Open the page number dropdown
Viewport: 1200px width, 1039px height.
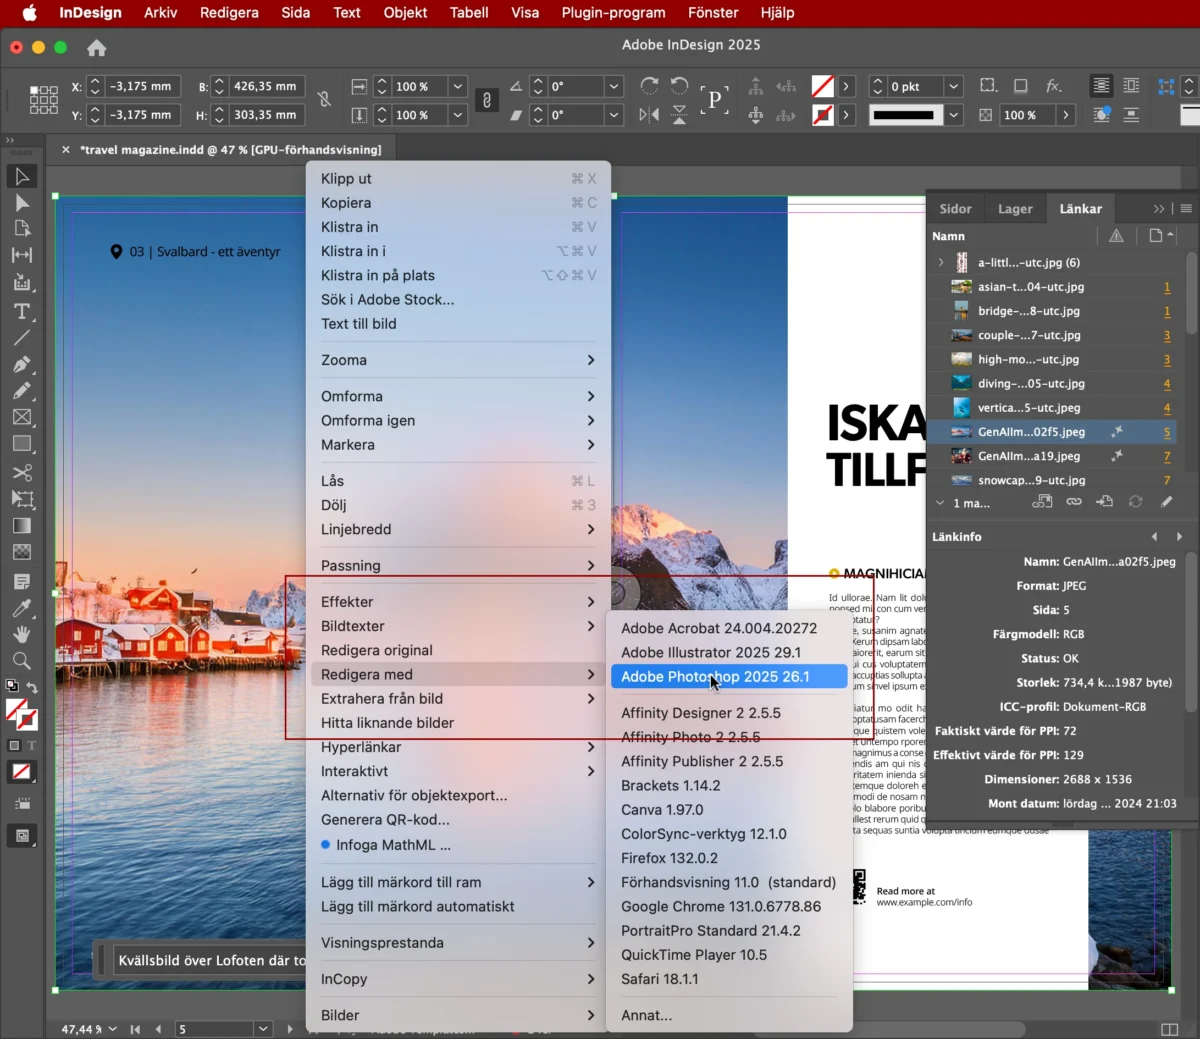click(263, 1029)
